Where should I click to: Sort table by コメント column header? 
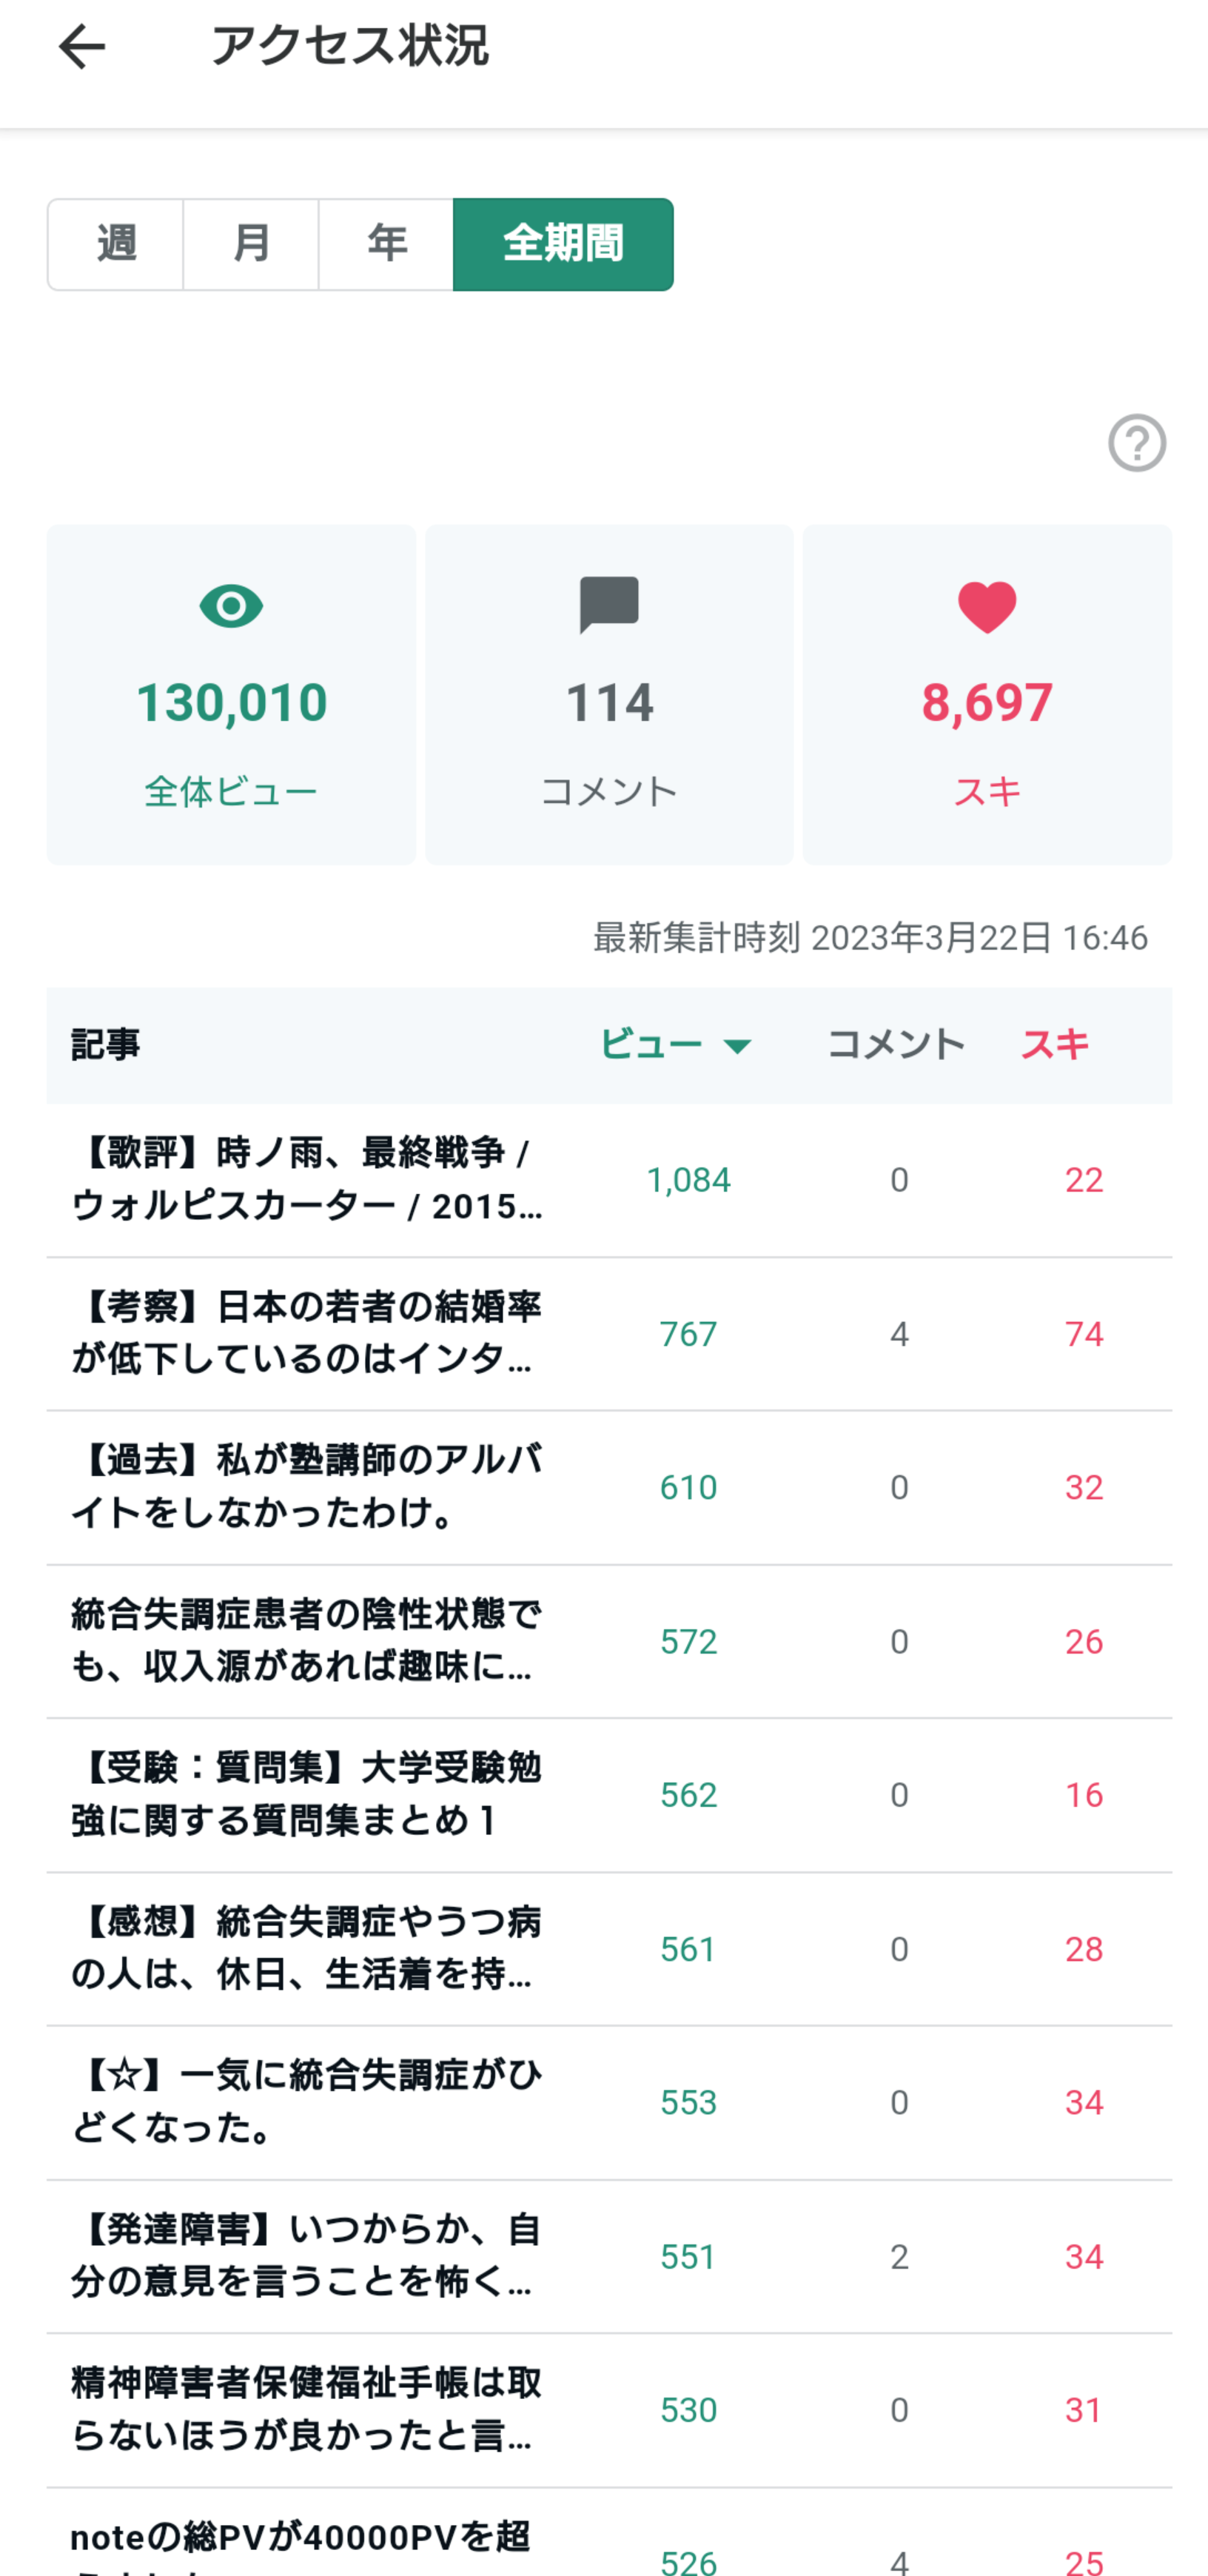[x=895, y=1045]
